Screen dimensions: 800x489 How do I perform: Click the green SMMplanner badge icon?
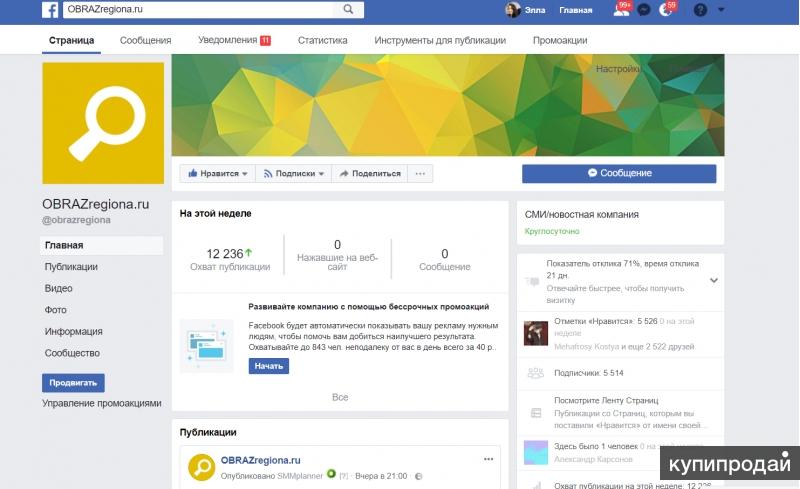(331, 474)
